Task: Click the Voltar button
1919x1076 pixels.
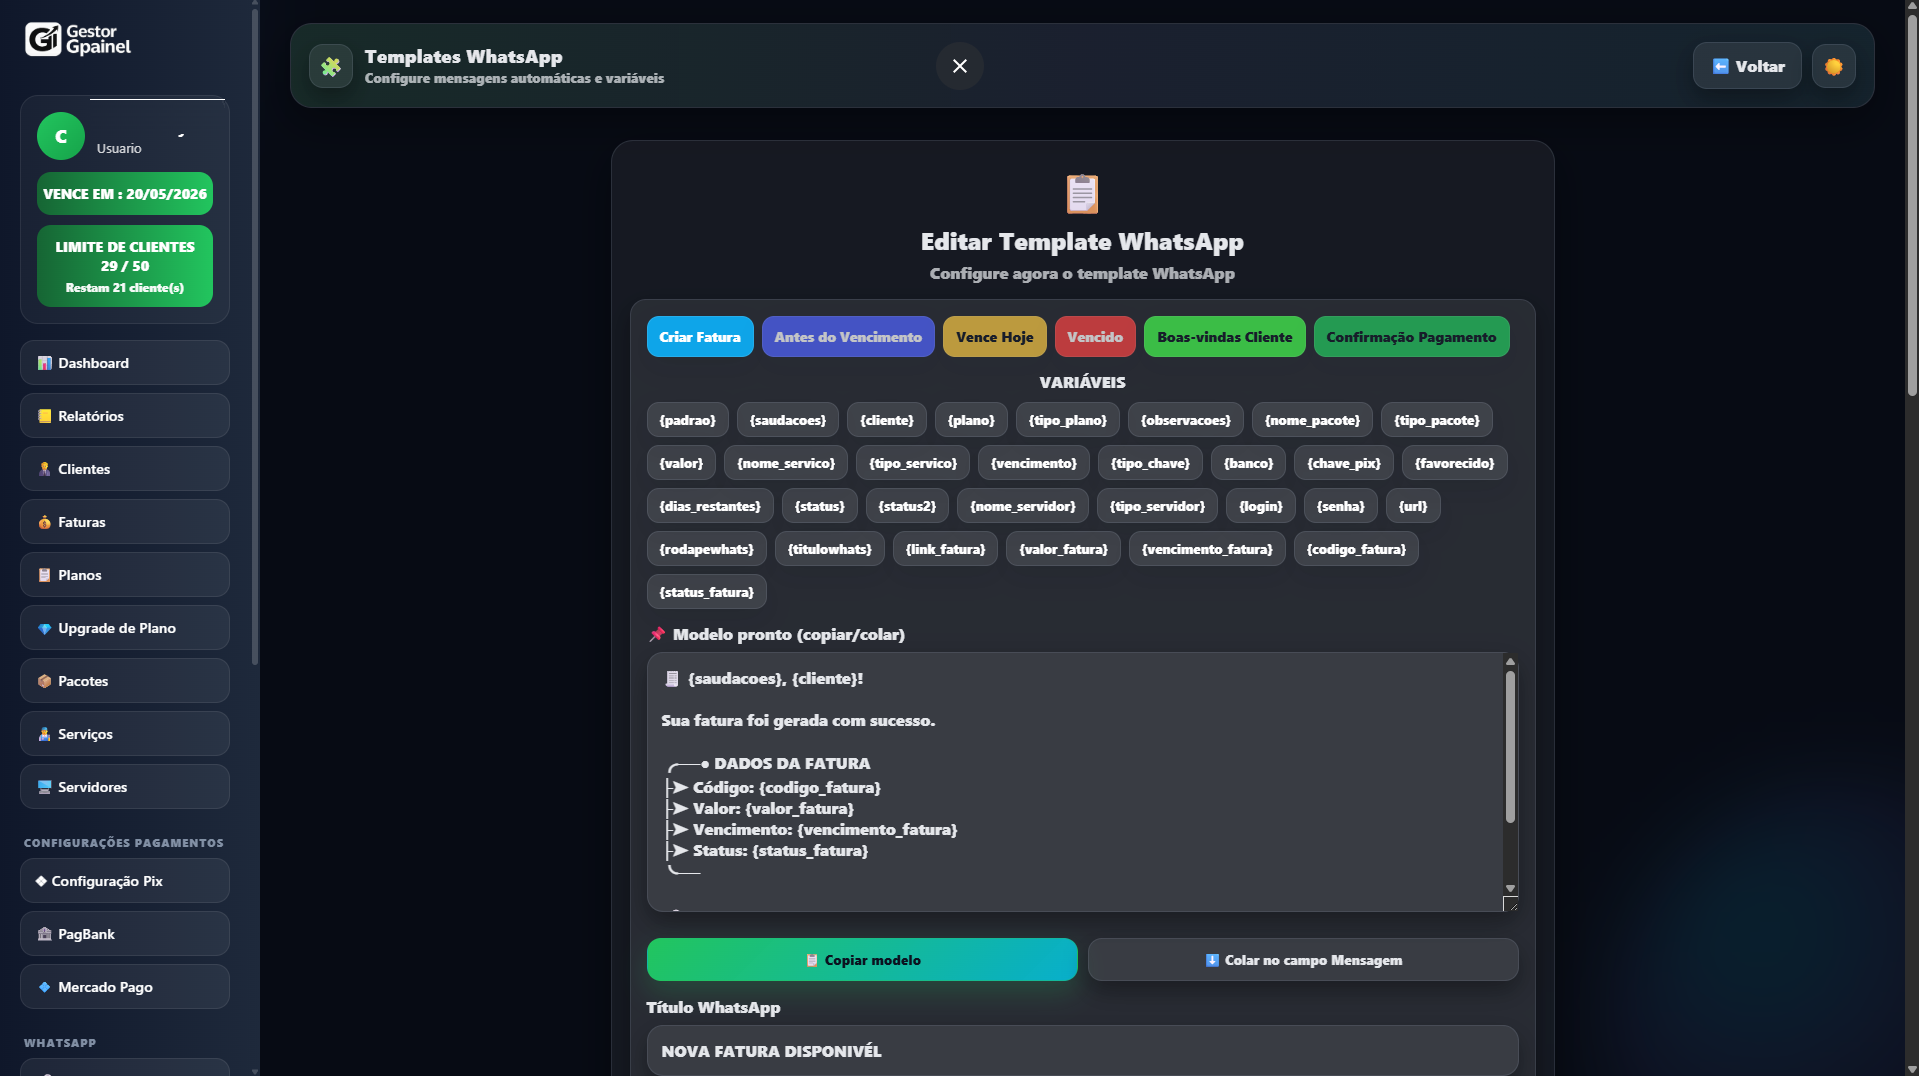Action: [x=1746, y=66]
